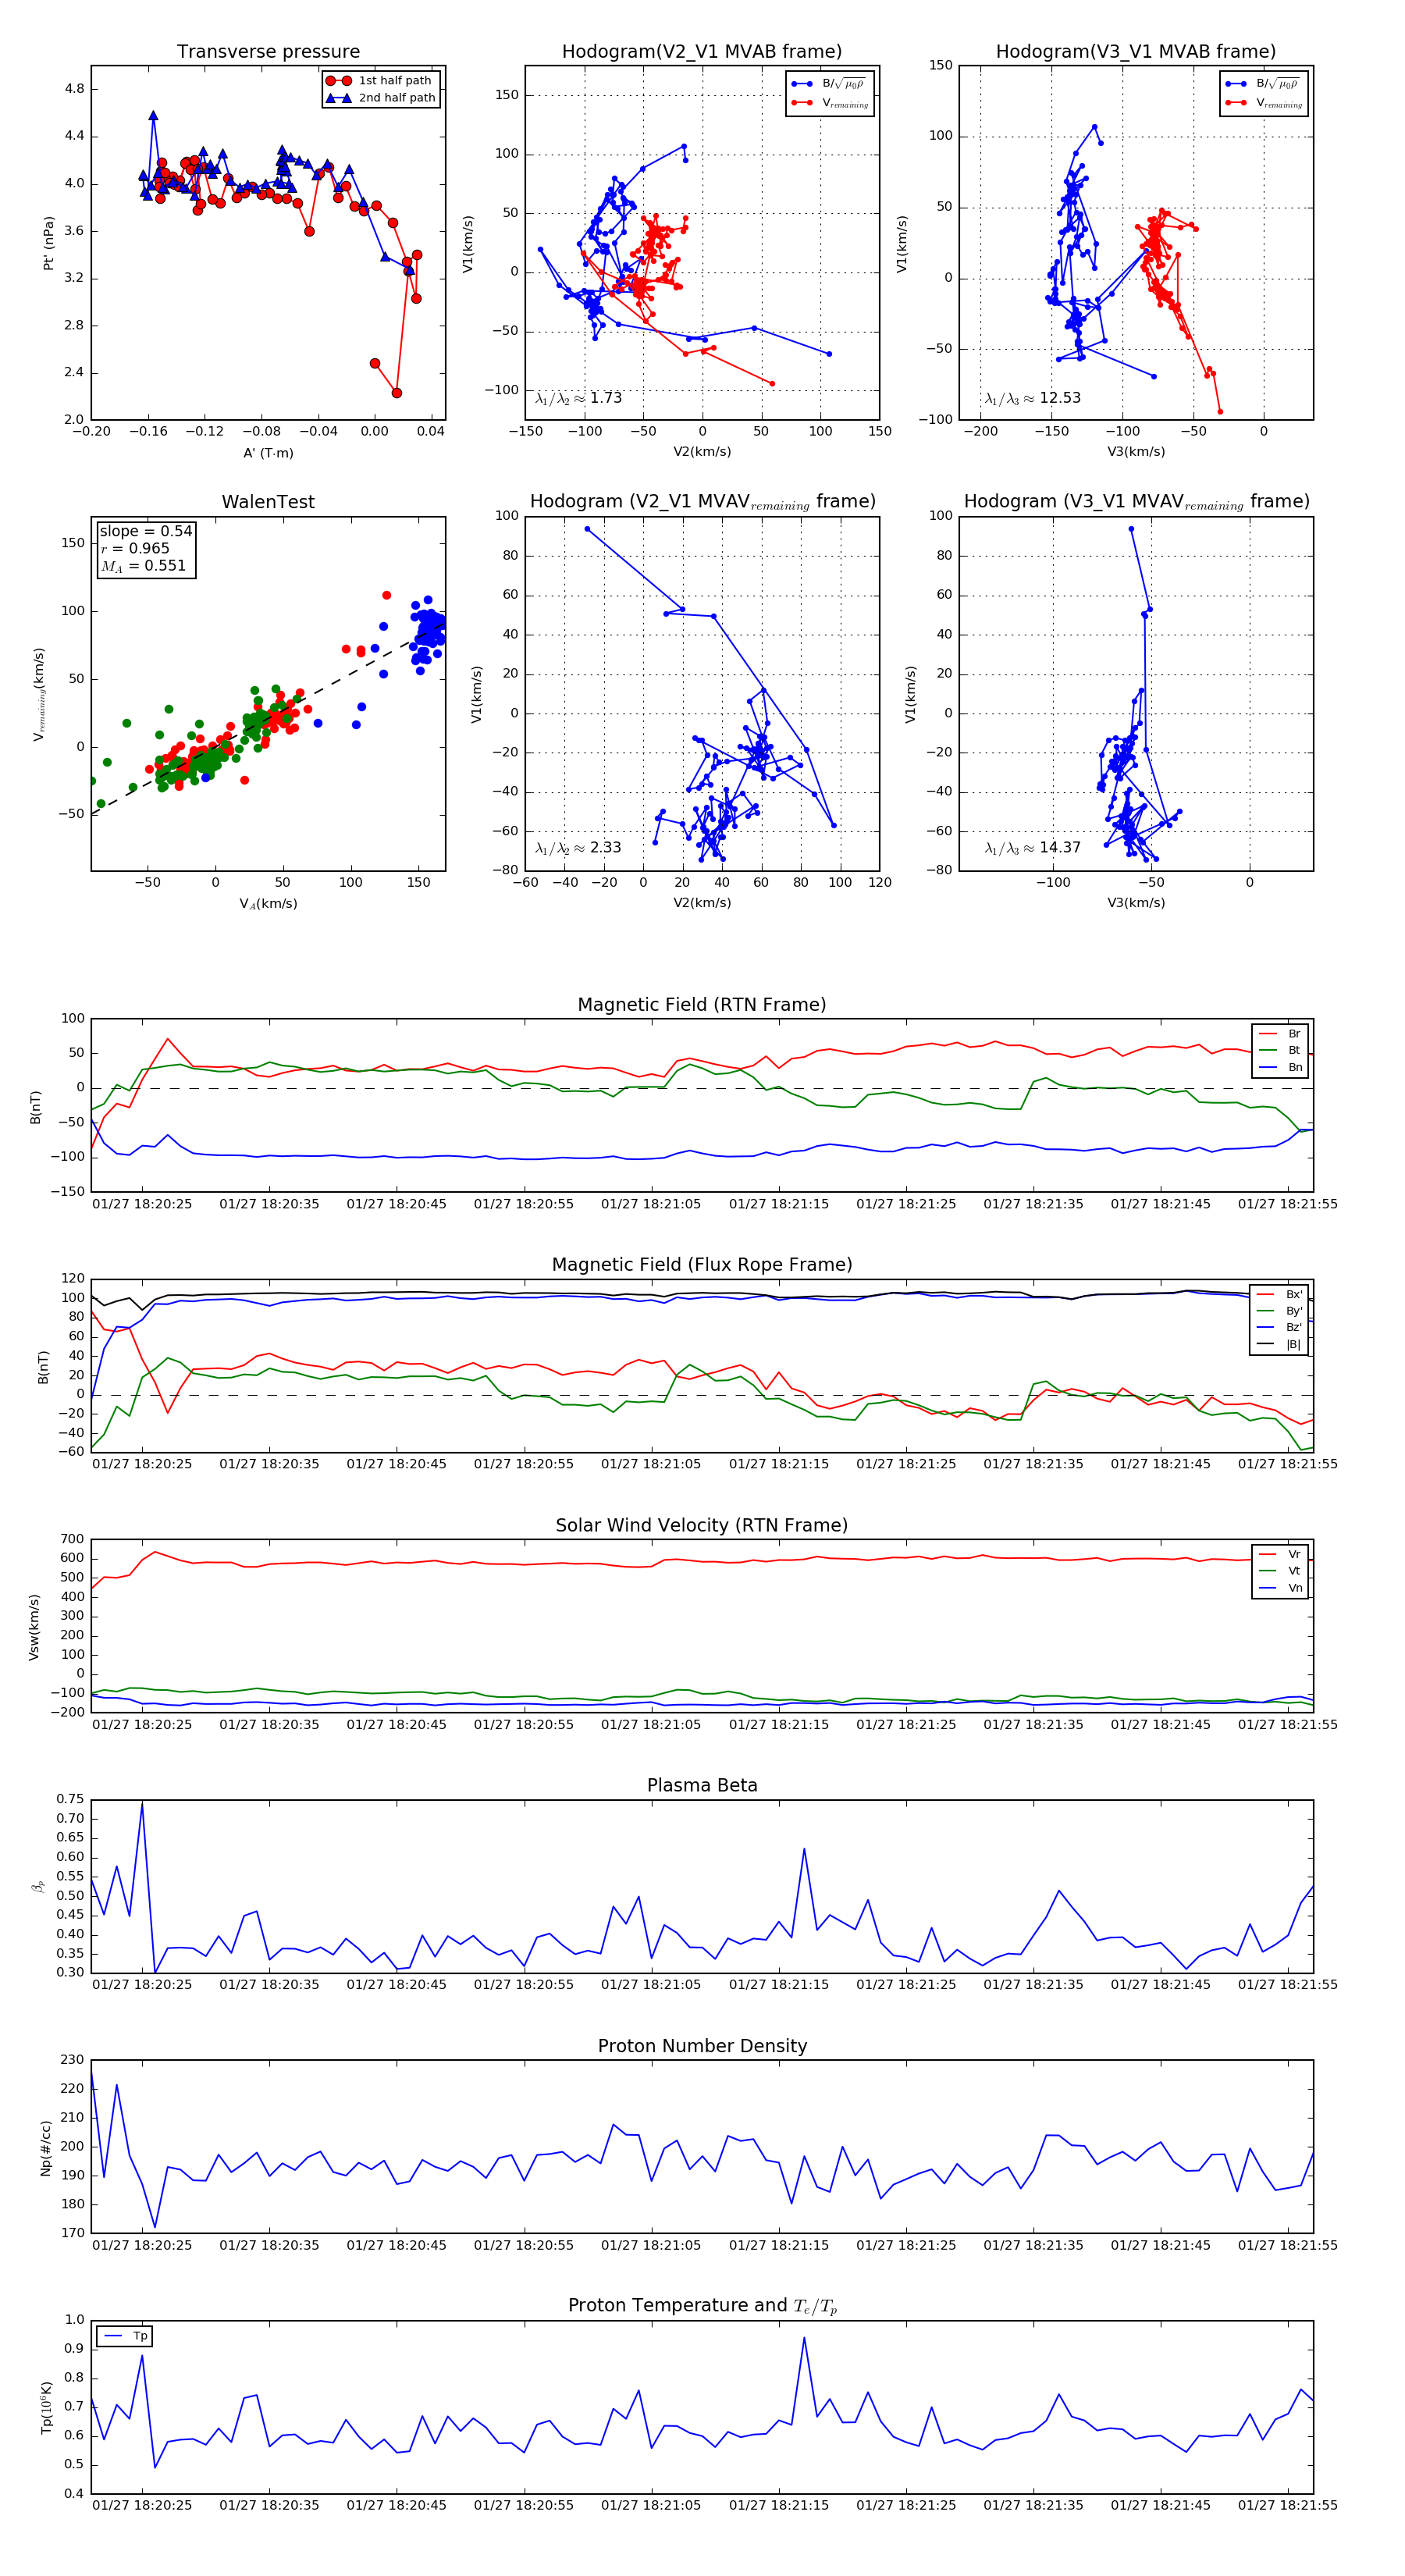
Task: Click the 'Plasma Beta' plot title
Action: tap(702, 1785)
